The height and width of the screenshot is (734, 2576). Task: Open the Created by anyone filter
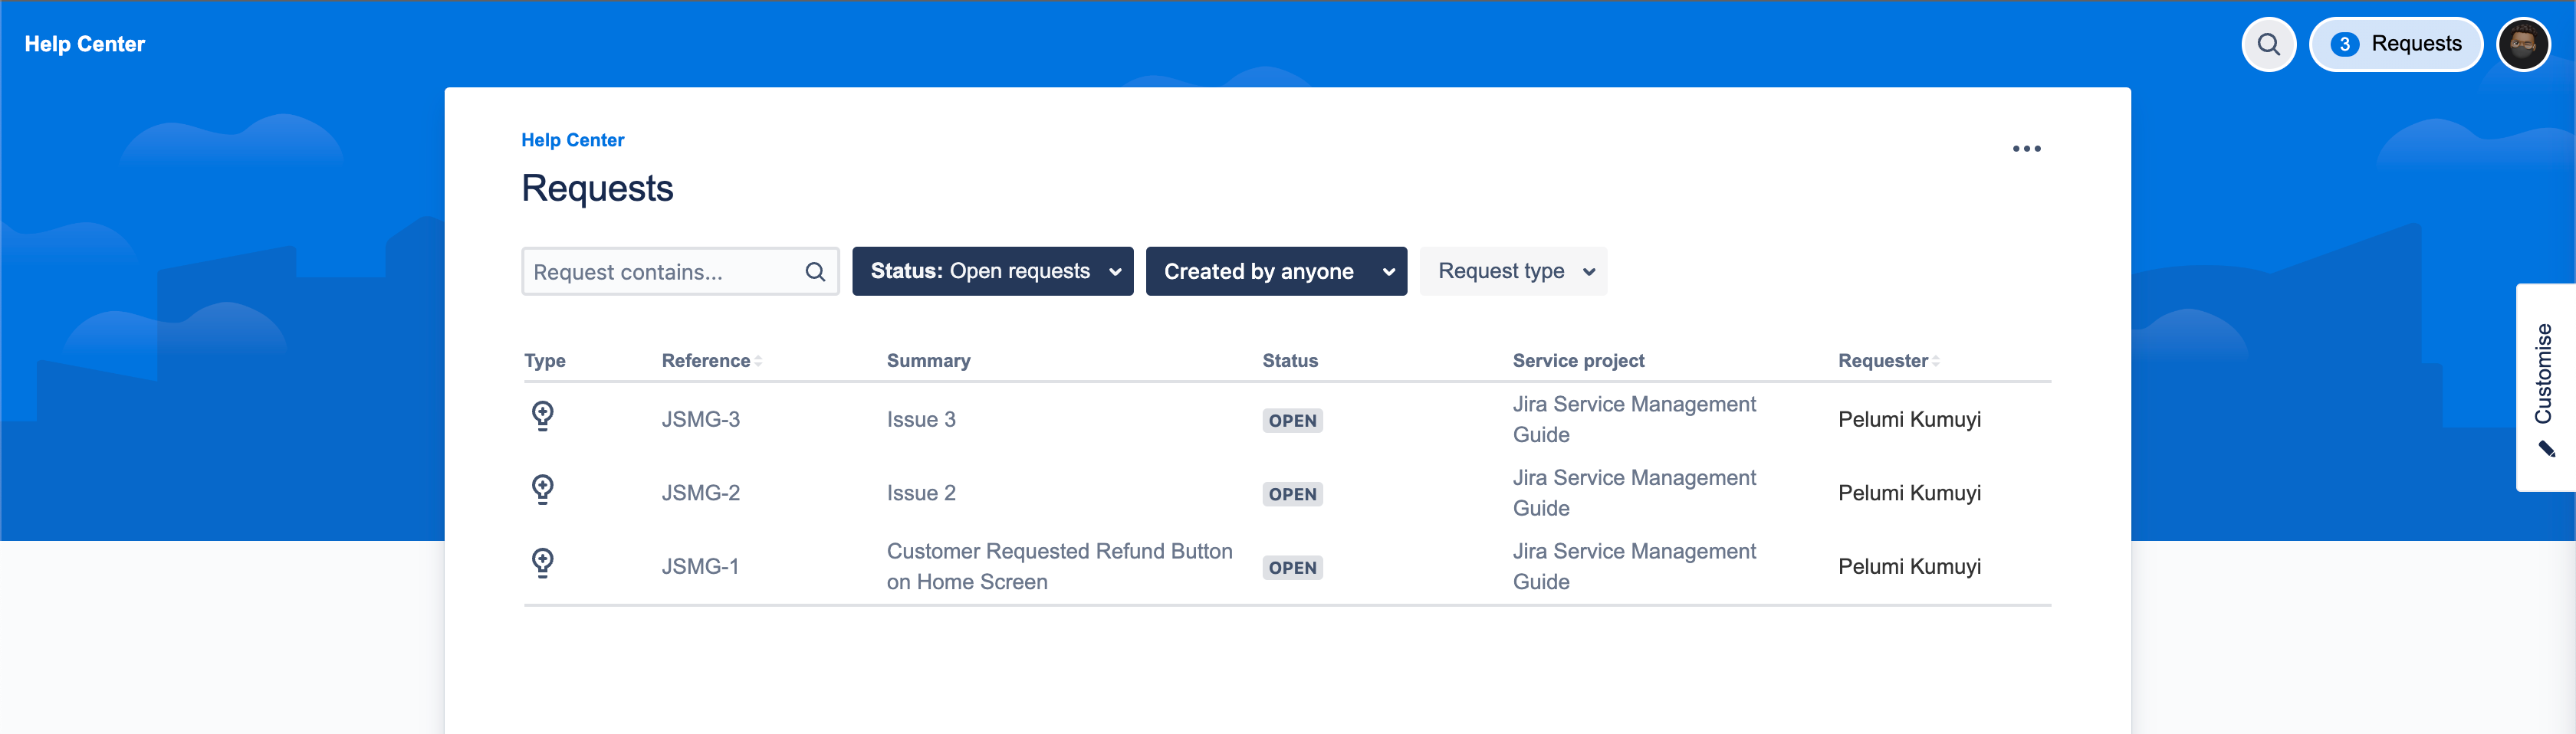[x=1276, y=271]
